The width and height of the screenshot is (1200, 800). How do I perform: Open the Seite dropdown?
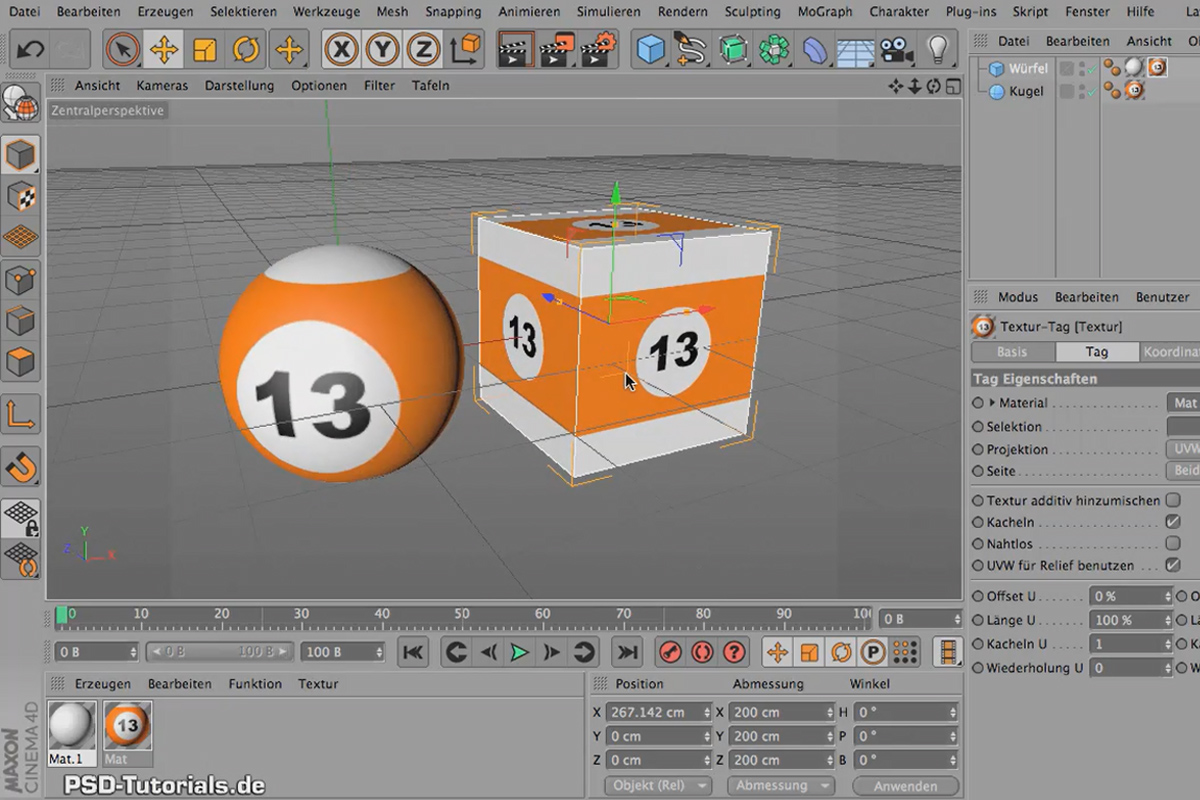coord(1183,471)
